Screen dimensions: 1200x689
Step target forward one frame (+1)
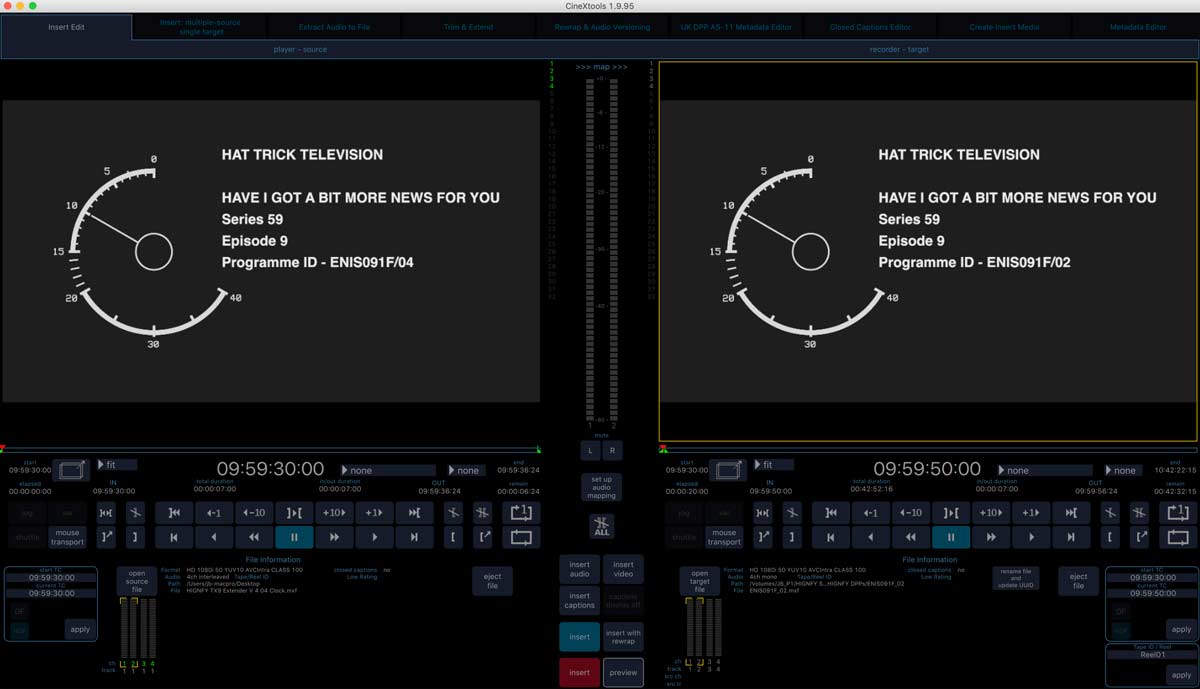pyautogui.click(x=1030, y=512)
